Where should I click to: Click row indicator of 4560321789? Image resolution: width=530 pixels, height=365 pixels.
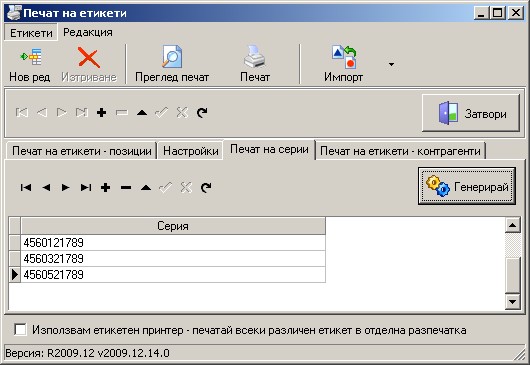point(15,259)
